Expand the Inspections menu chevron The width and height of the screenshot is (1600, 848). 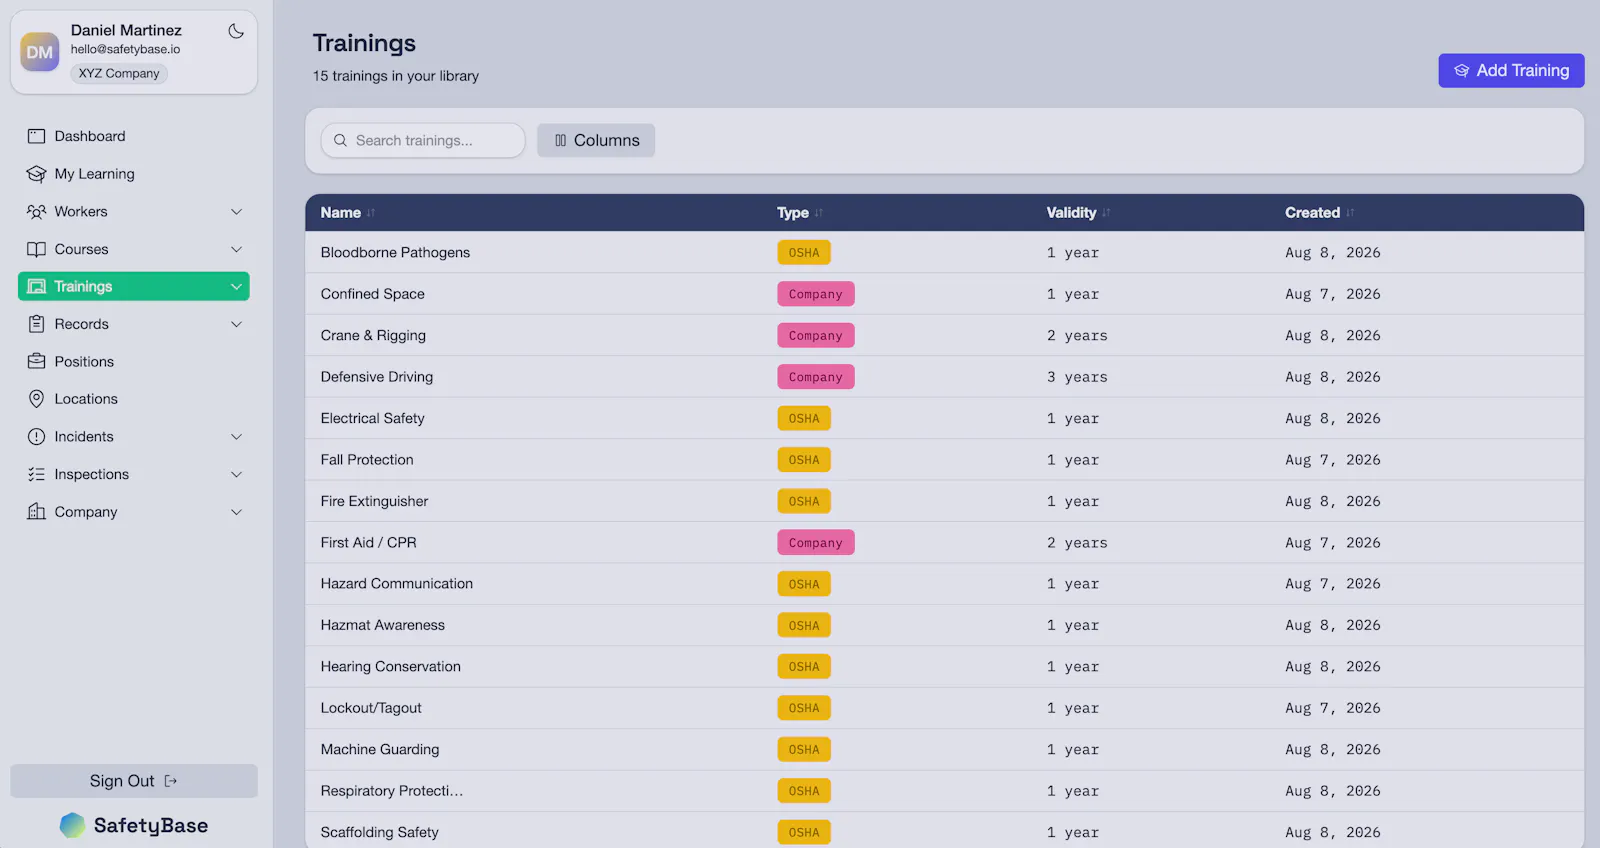click(x=237, y=474)
